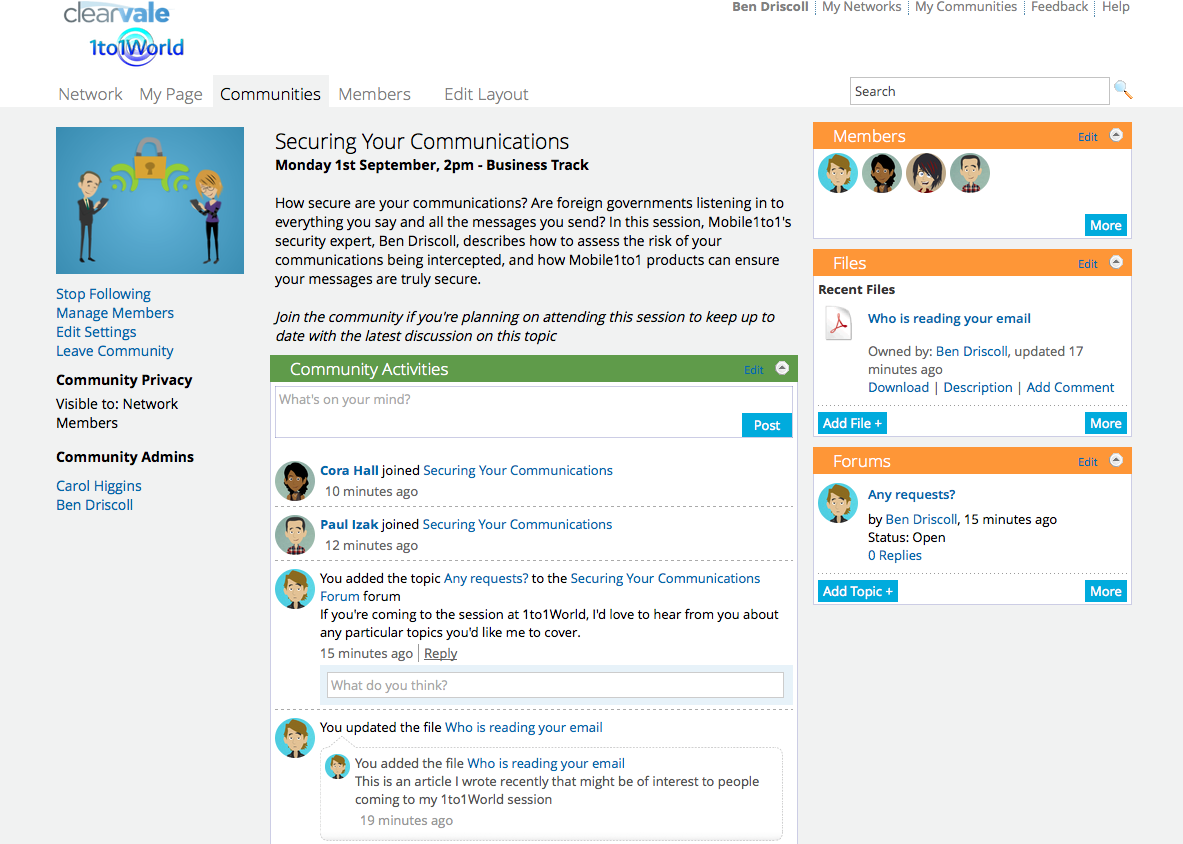Screen dimensions: 1183x844
Task: Click Leave Community link
Action: click(115, 351)
